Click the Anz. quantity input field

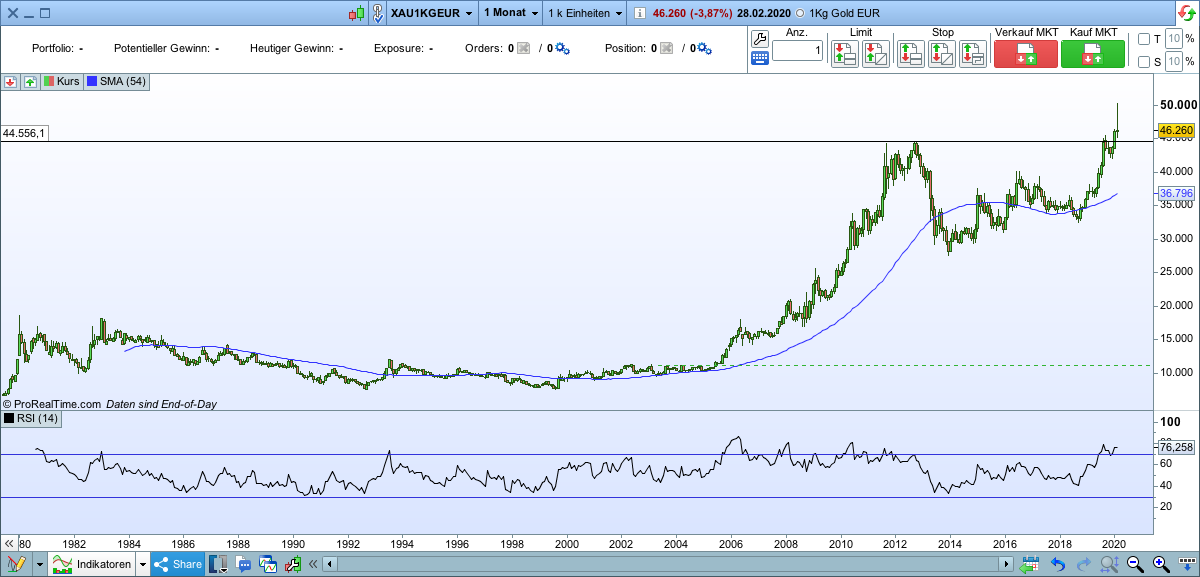796,48
